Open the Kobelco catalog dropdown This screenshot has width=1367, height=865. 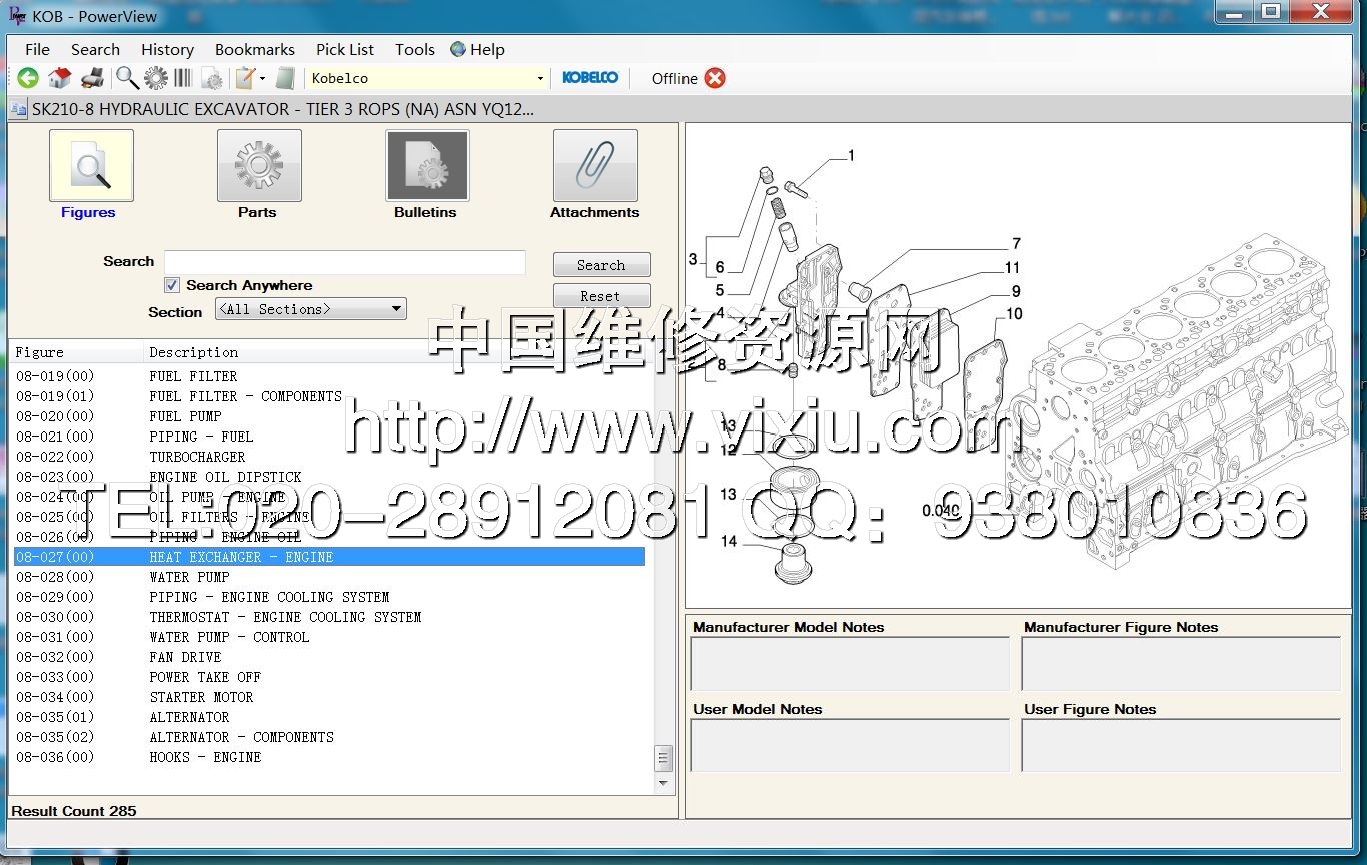(540, 78)
